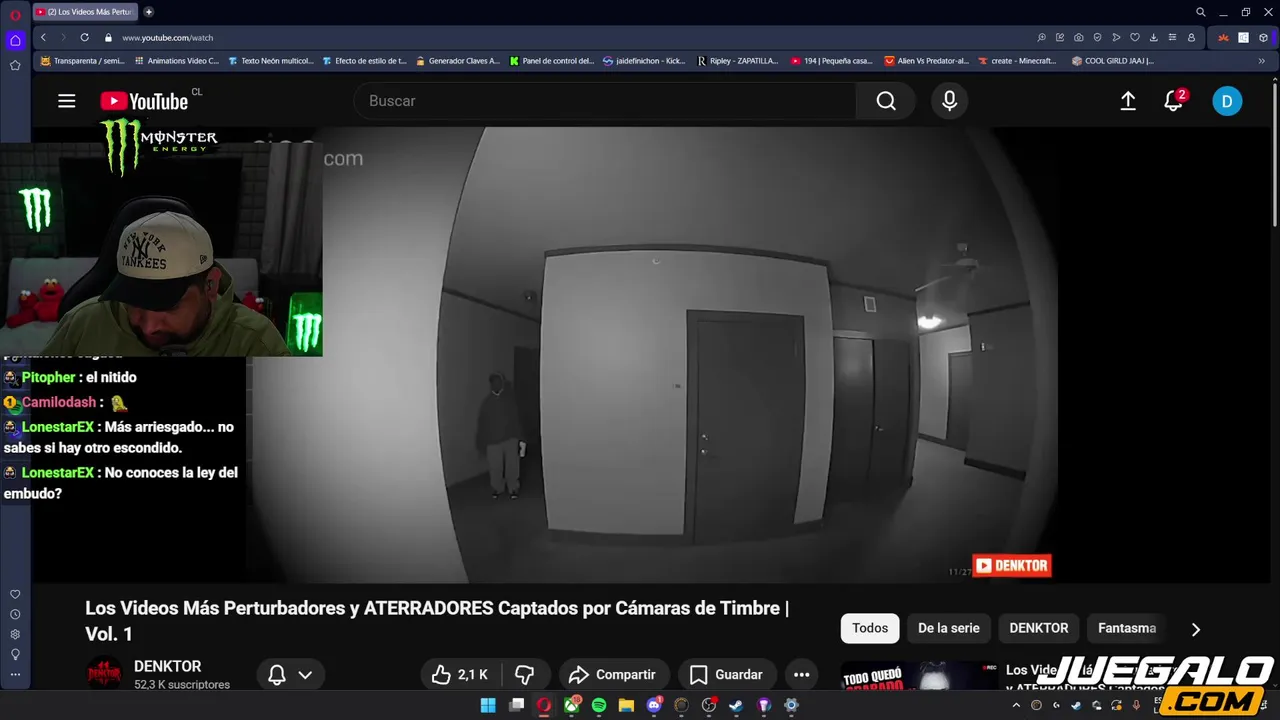Go to the YouTube home logo
This screenshot has height=720, width=1280.
pos(144,101)
